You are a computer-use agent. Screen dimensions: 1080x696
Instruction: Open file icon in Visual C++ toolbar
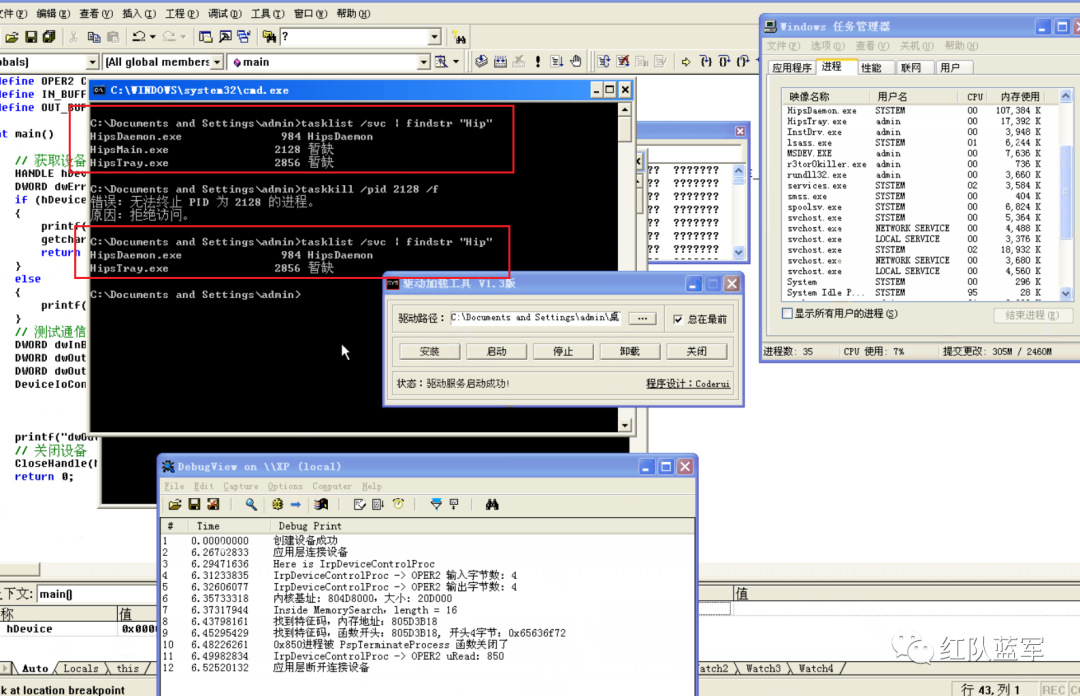pyautogui.click(x=12, y=37)
